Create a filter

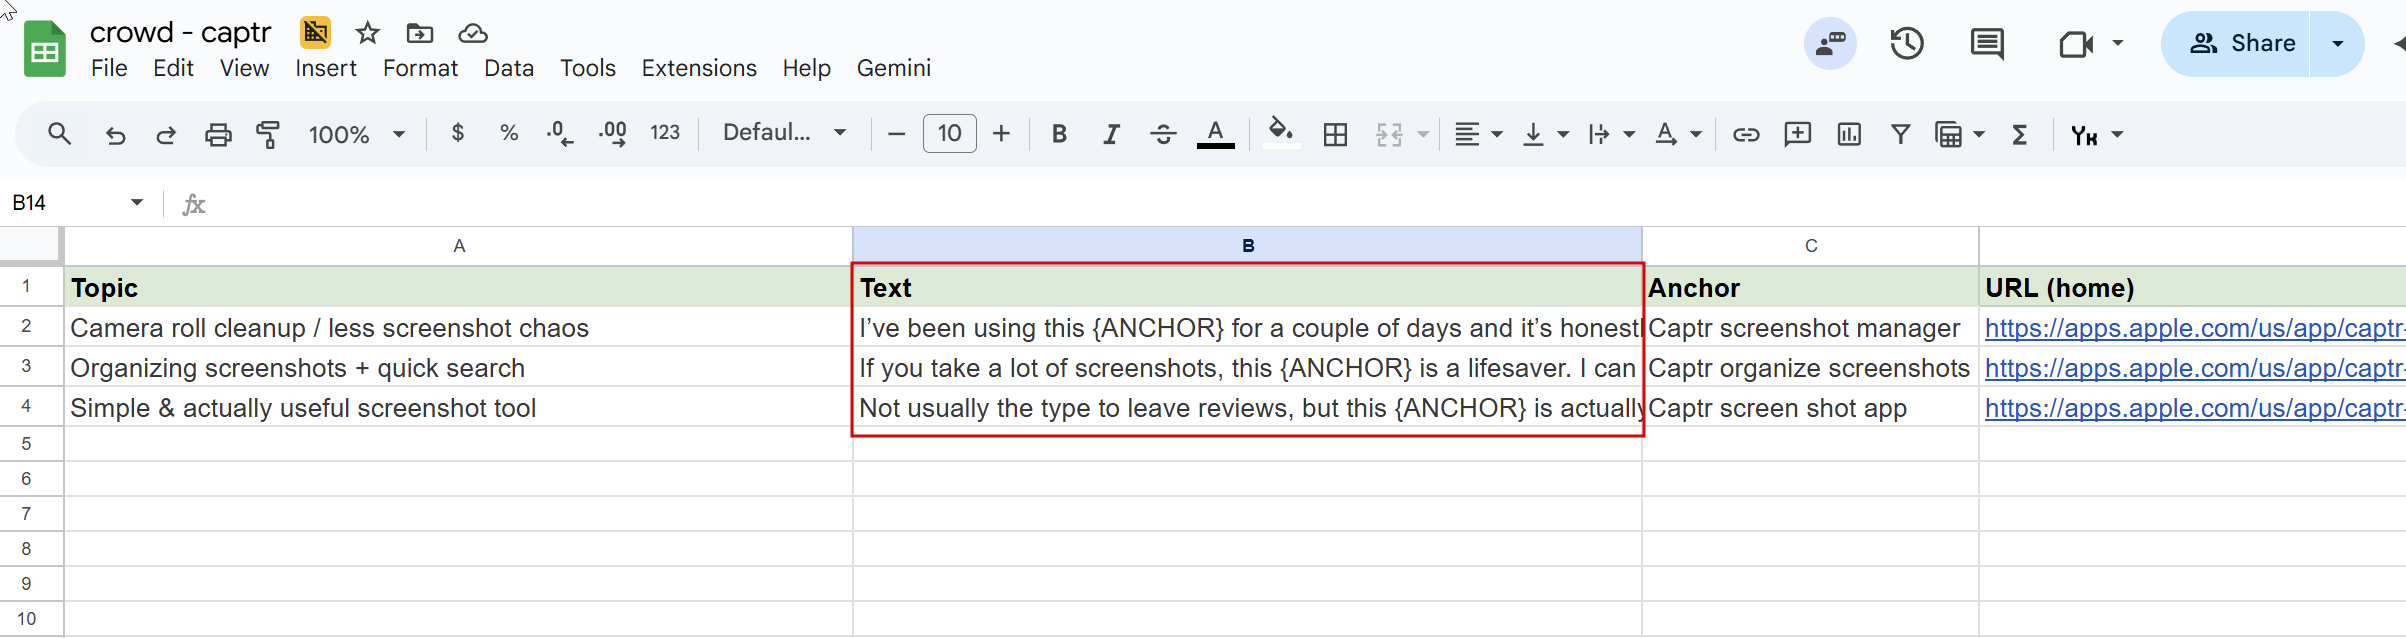point(1900,134)
